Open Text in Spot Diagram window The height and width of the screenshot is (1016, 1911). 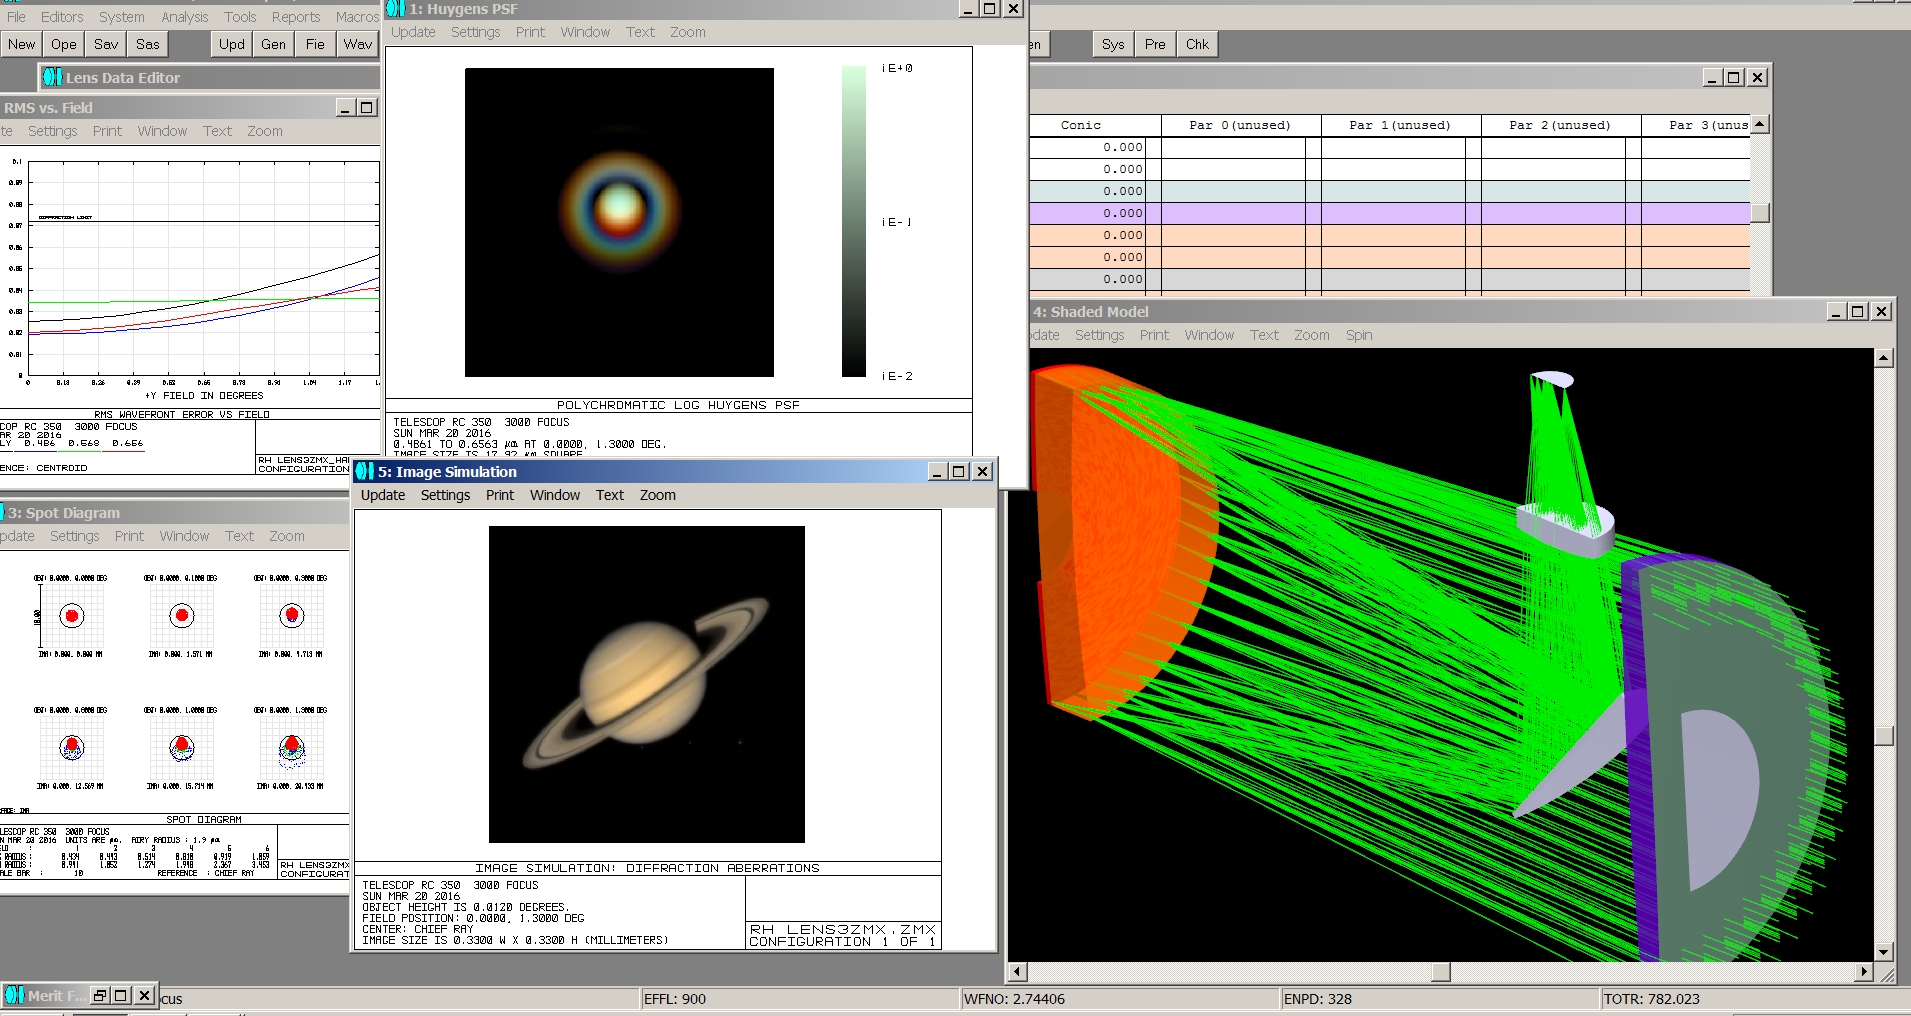[239, 536]
